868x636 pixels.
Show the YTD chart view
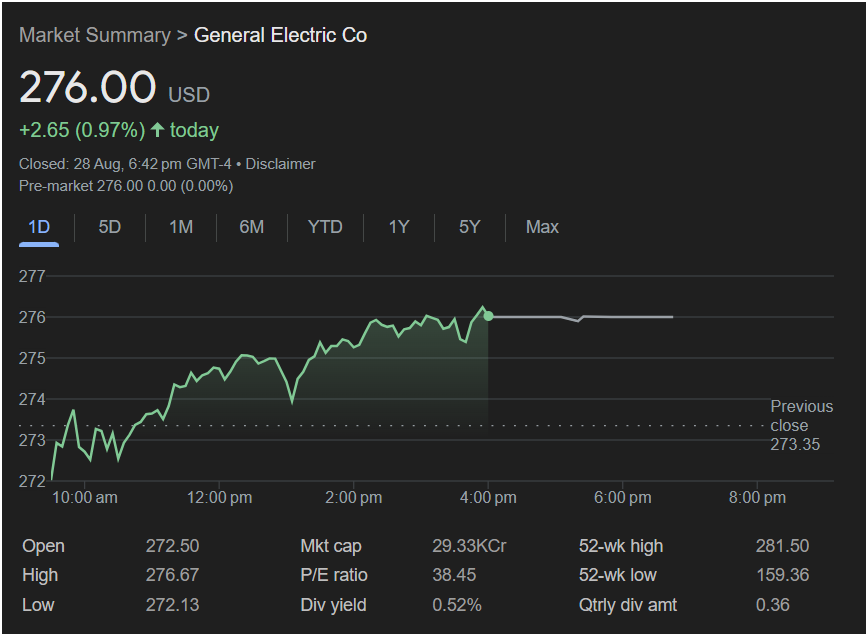point(325,227)
